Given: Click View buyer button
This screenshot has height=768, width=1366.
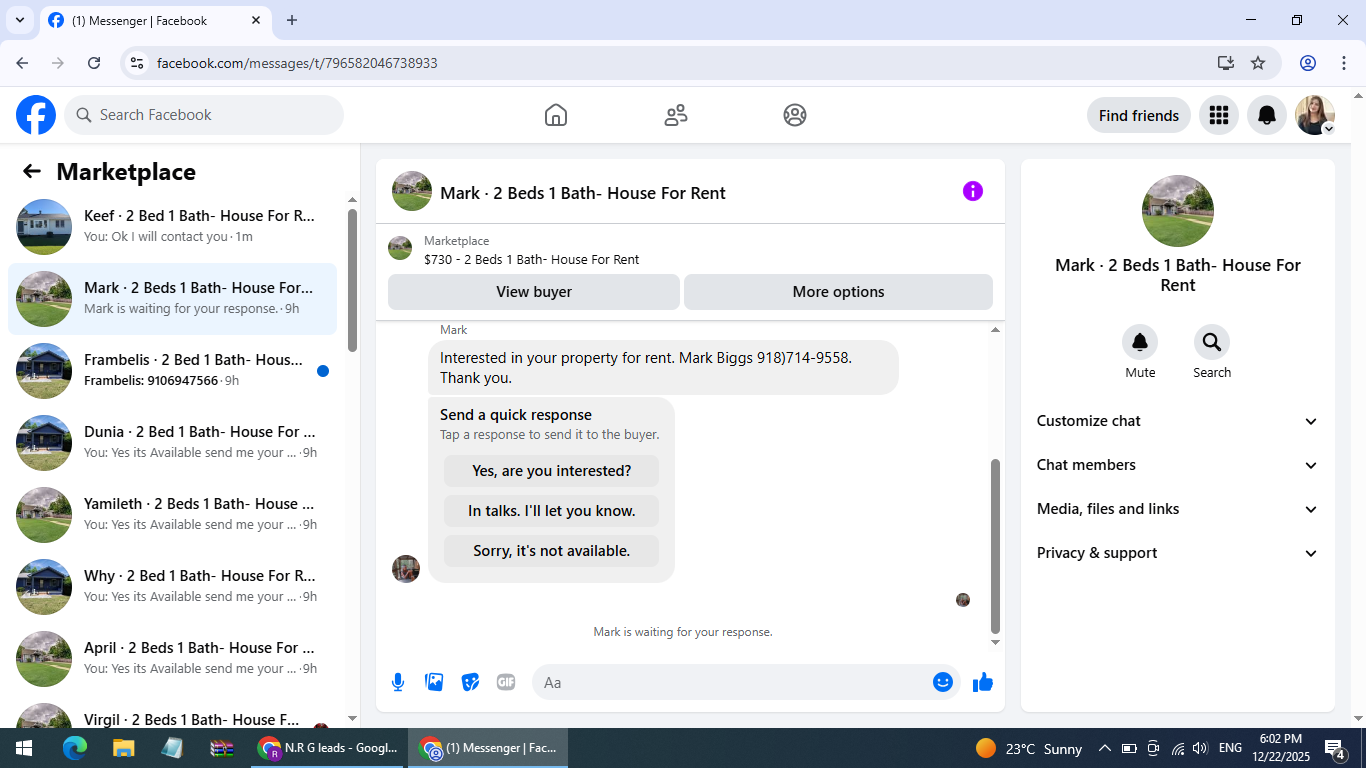Looking at the screenshot, I should 534,292.
